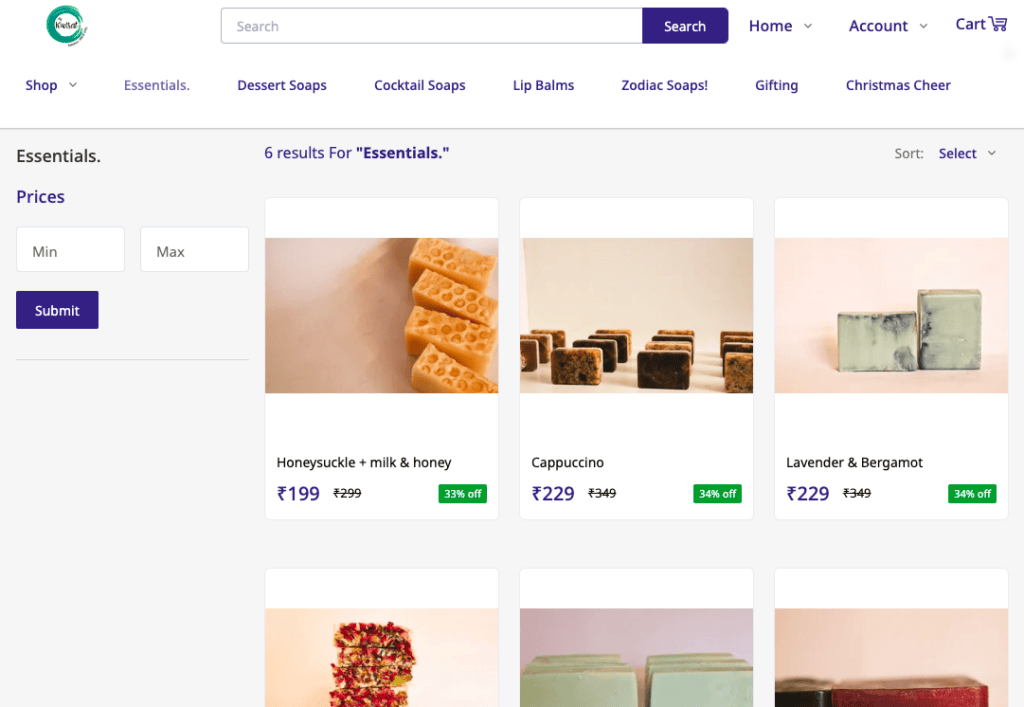Expand the Home dropdown chevron
Image resolution: width=1024 pixels, height=707 pixels.
pos(808,26)
